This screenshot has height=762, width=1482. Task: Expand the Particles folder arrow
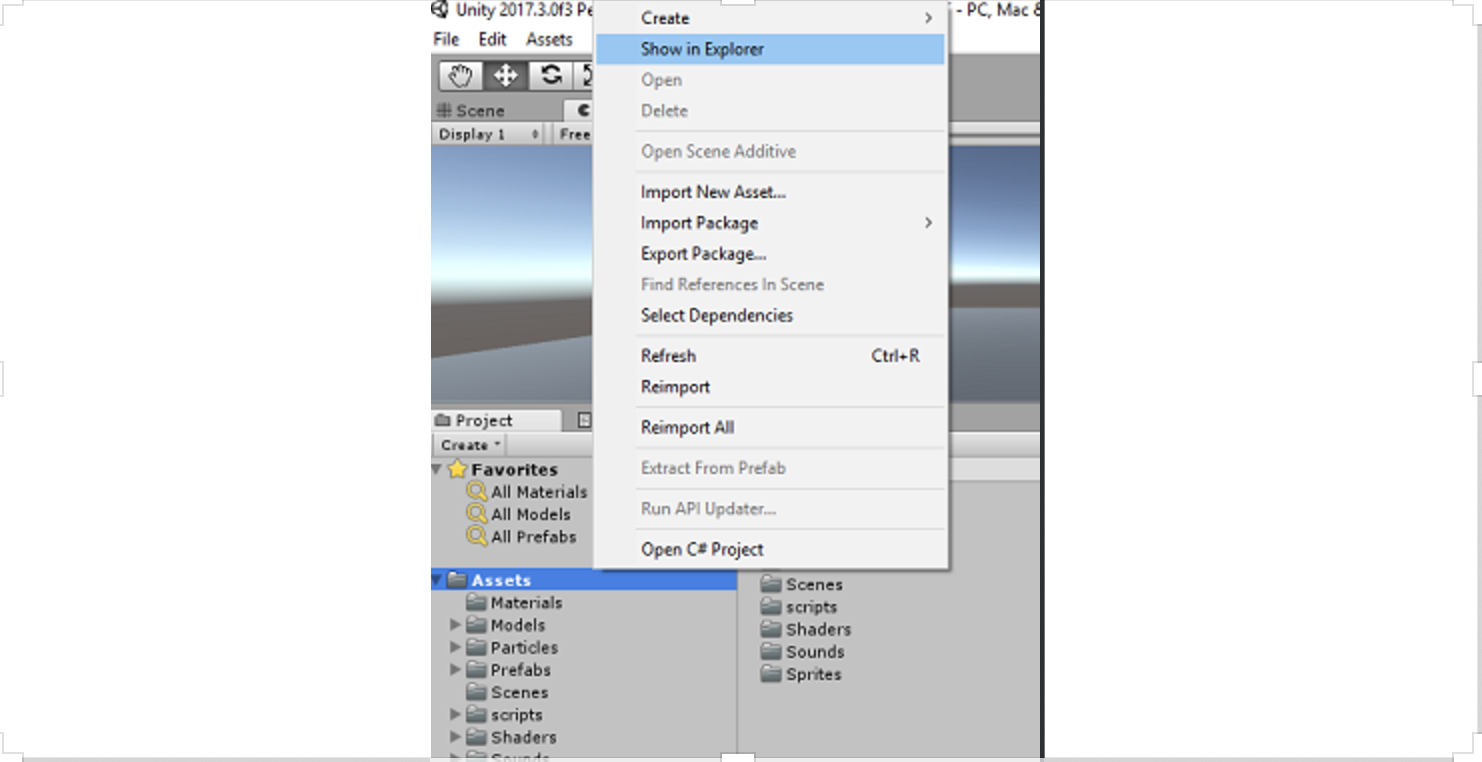[x=456, y=648]
